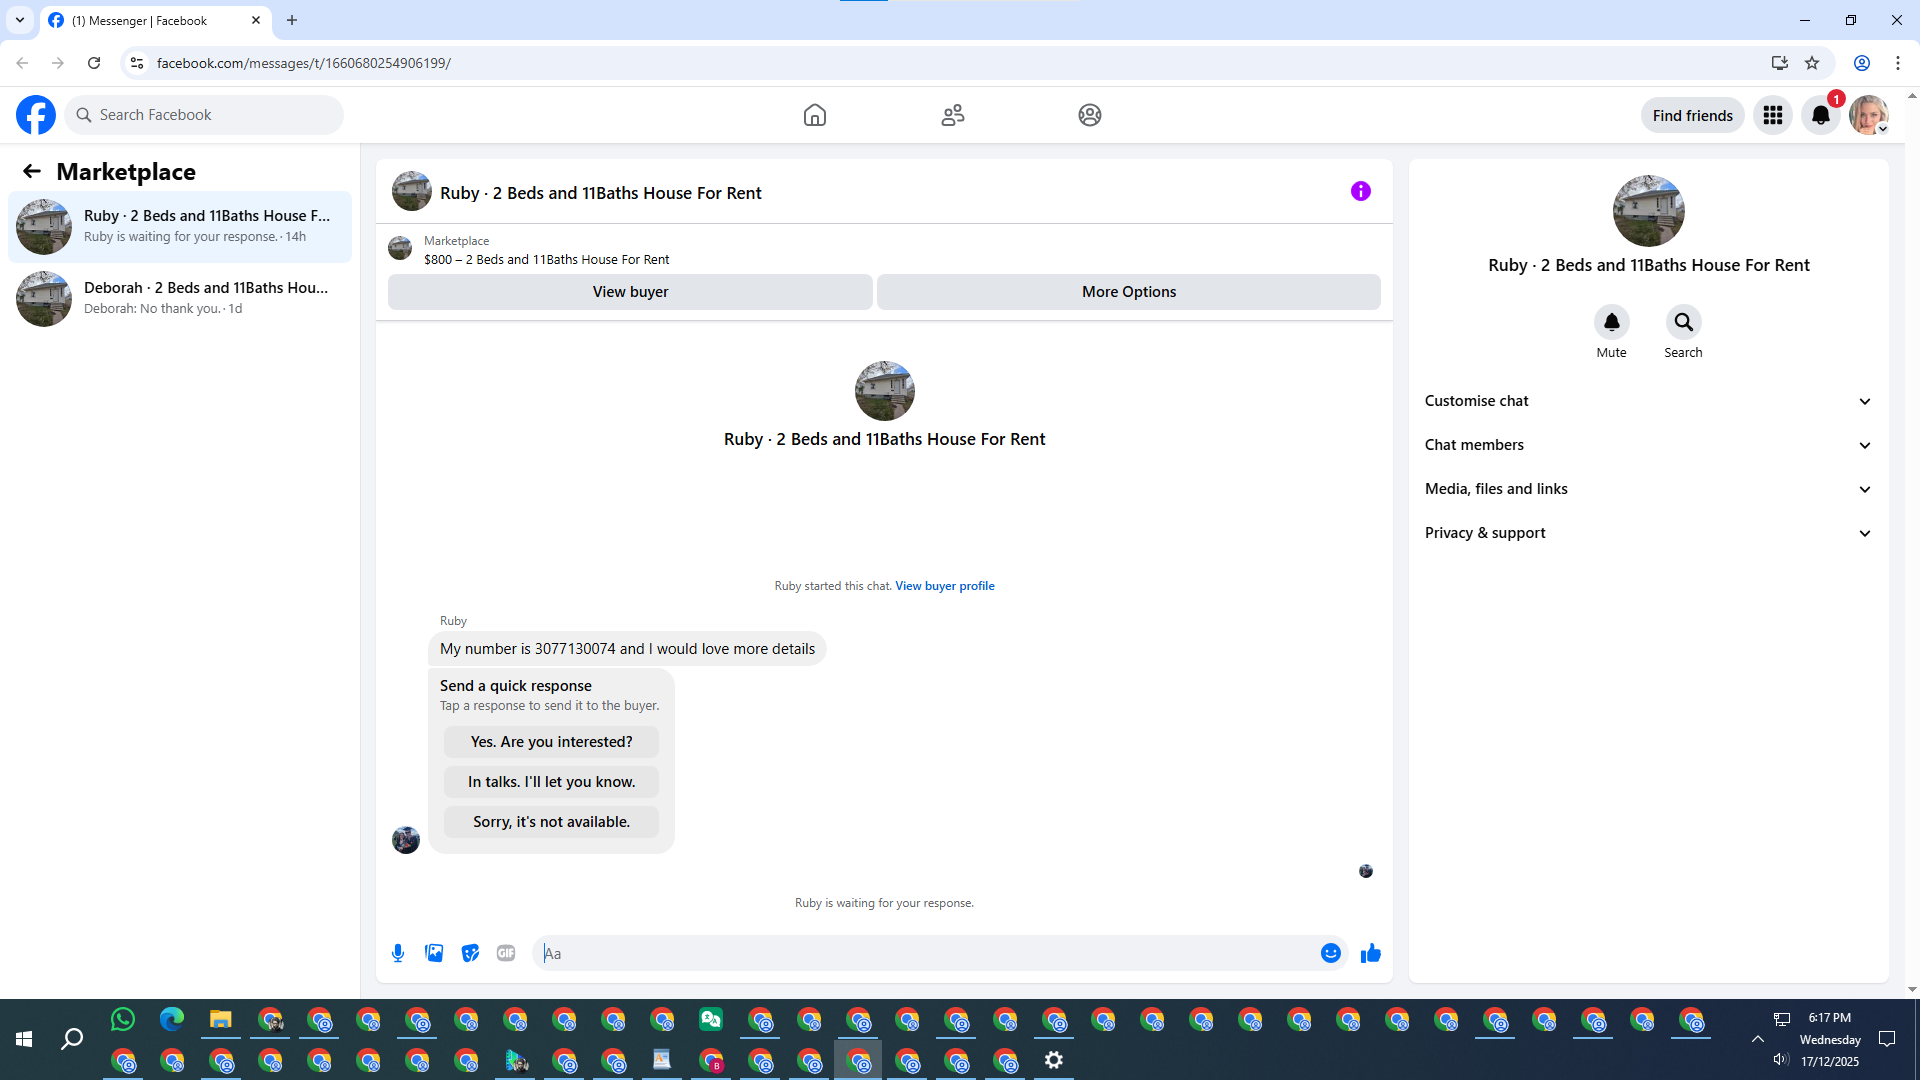Screen dimensions: 1920x1080
Task: Open the $800 Marketplace listing title
Action: click(547, 259)
